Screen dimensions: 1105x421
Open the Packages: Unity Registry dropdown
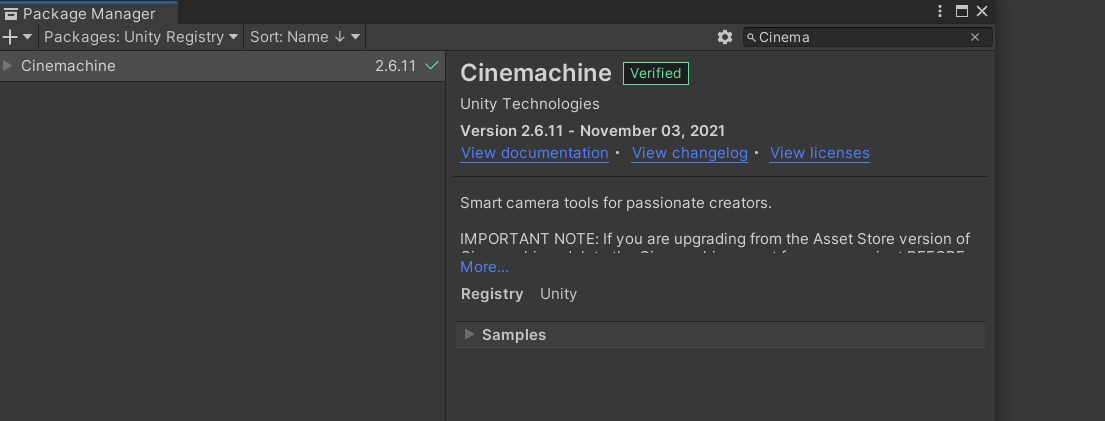pos(141,37)
